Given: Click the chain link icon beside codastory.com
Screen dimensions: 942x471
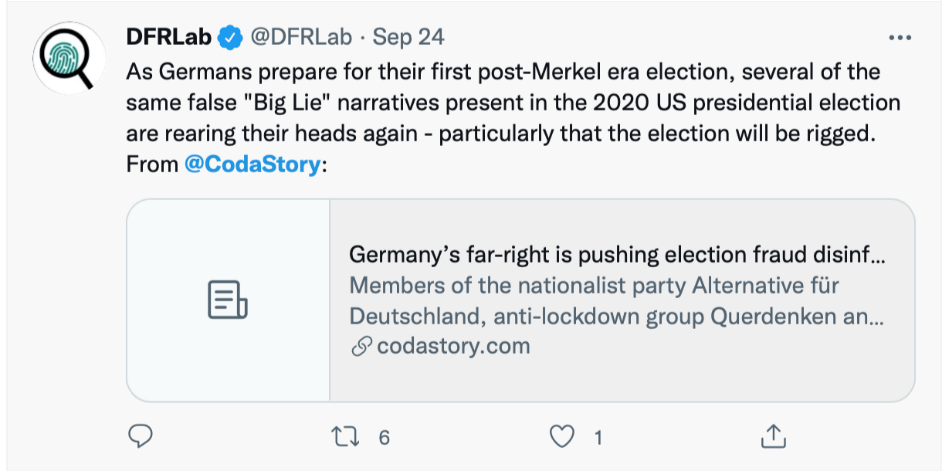Looking at the screenshot, I should coord(360,347).
